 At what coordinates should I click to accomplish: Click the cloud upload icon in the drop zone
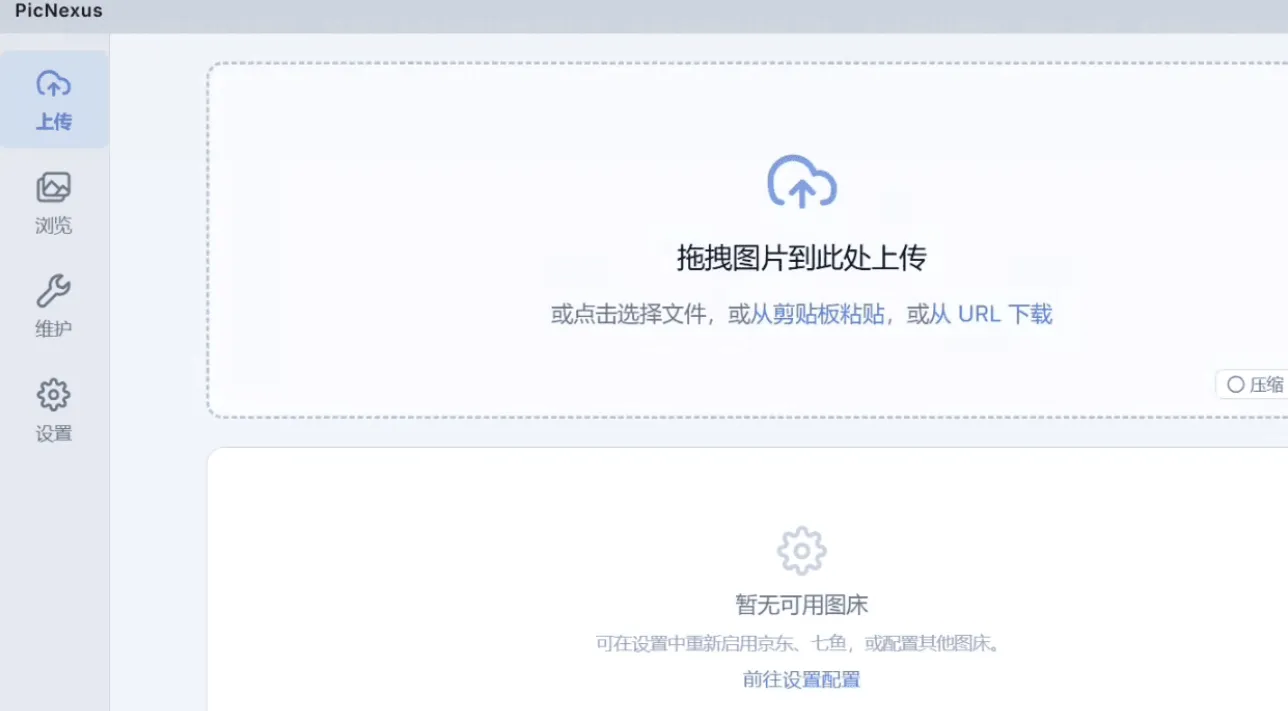point(802,182)
